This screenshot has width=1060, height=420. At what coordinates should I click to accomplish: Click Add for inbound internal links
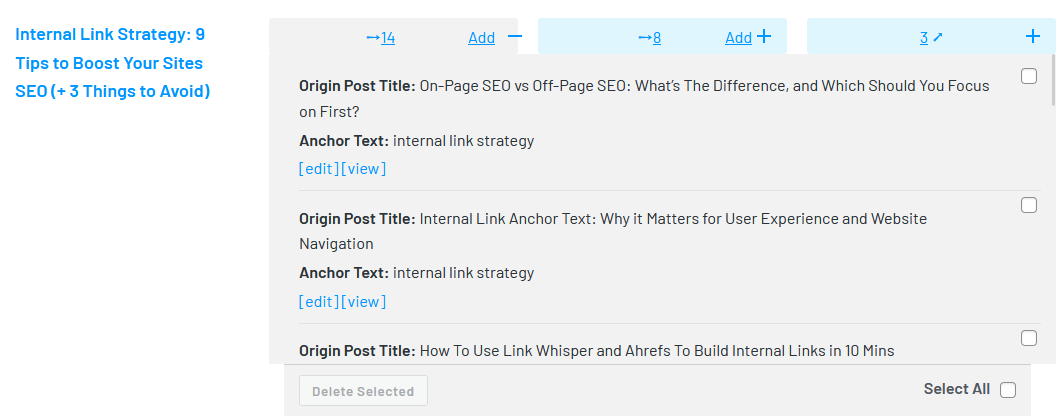481,38
